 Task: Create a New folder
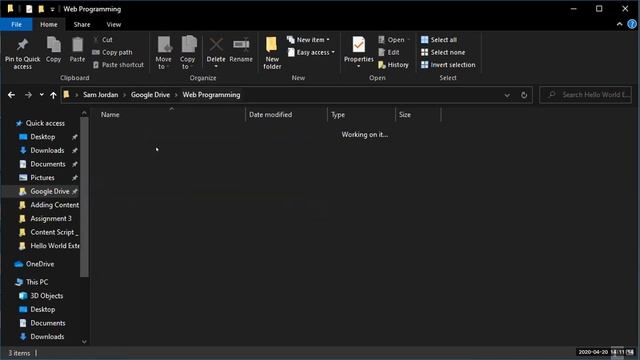[x=272, y=53]
